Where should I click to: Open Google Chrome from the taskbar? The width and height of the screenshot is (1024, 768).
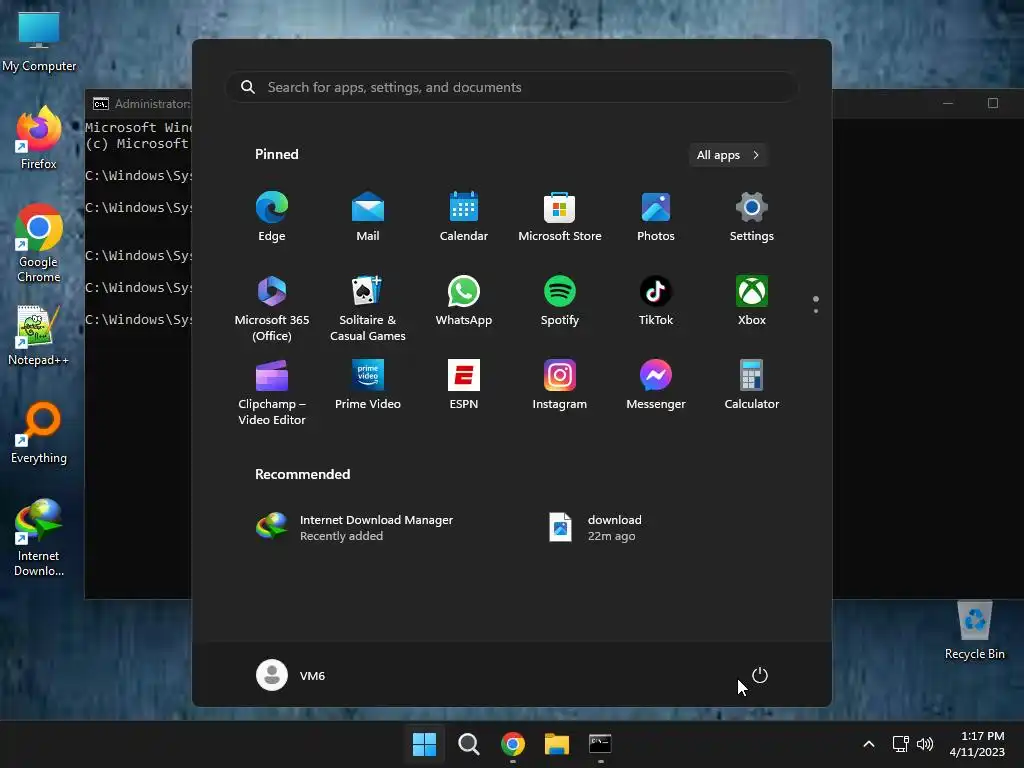click(513, 744)
